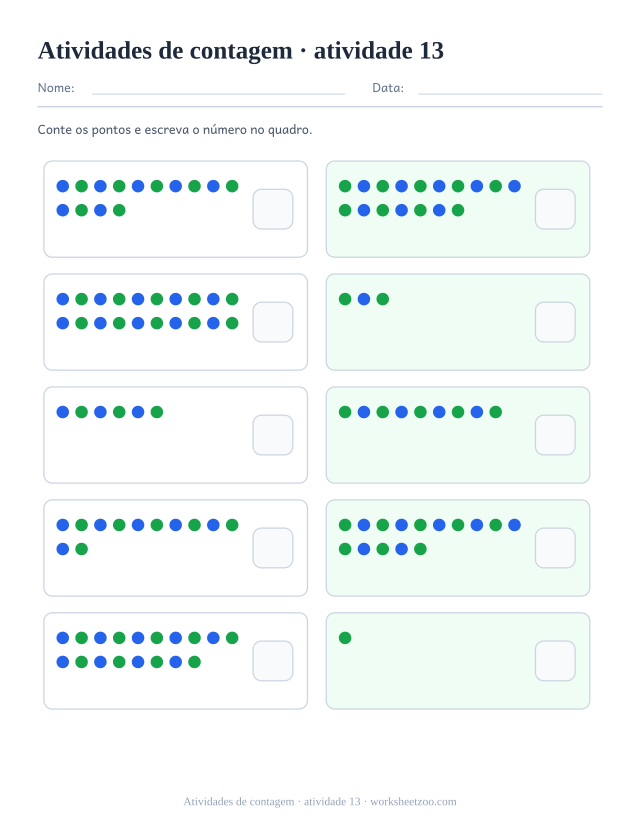Select the answer box for the 12-dot card
The width and height of the screenshot is (640, 829).
tap(273, 548)
